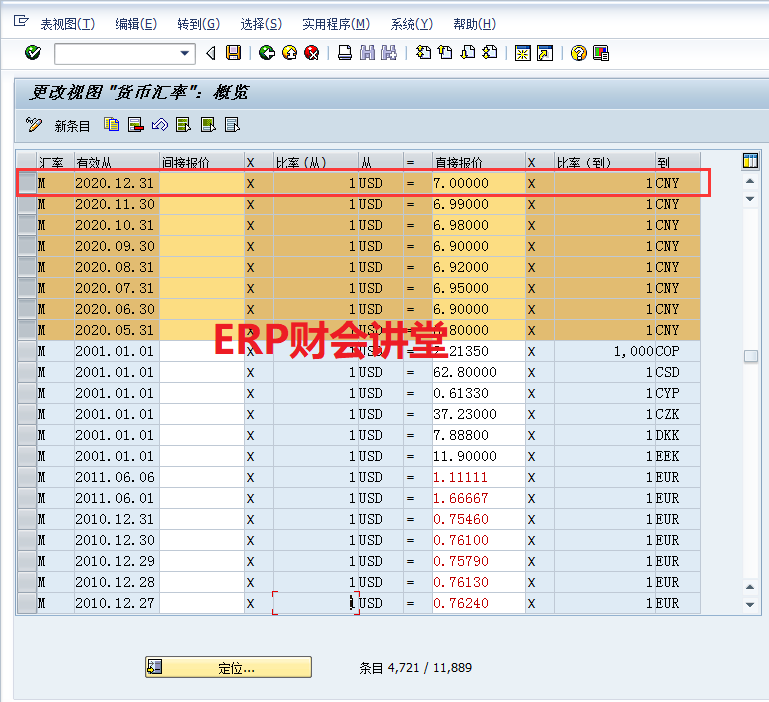This screenshot has height=702, width=769.
Task: Click the 定位... button
Action: click(x=228, y=667)
